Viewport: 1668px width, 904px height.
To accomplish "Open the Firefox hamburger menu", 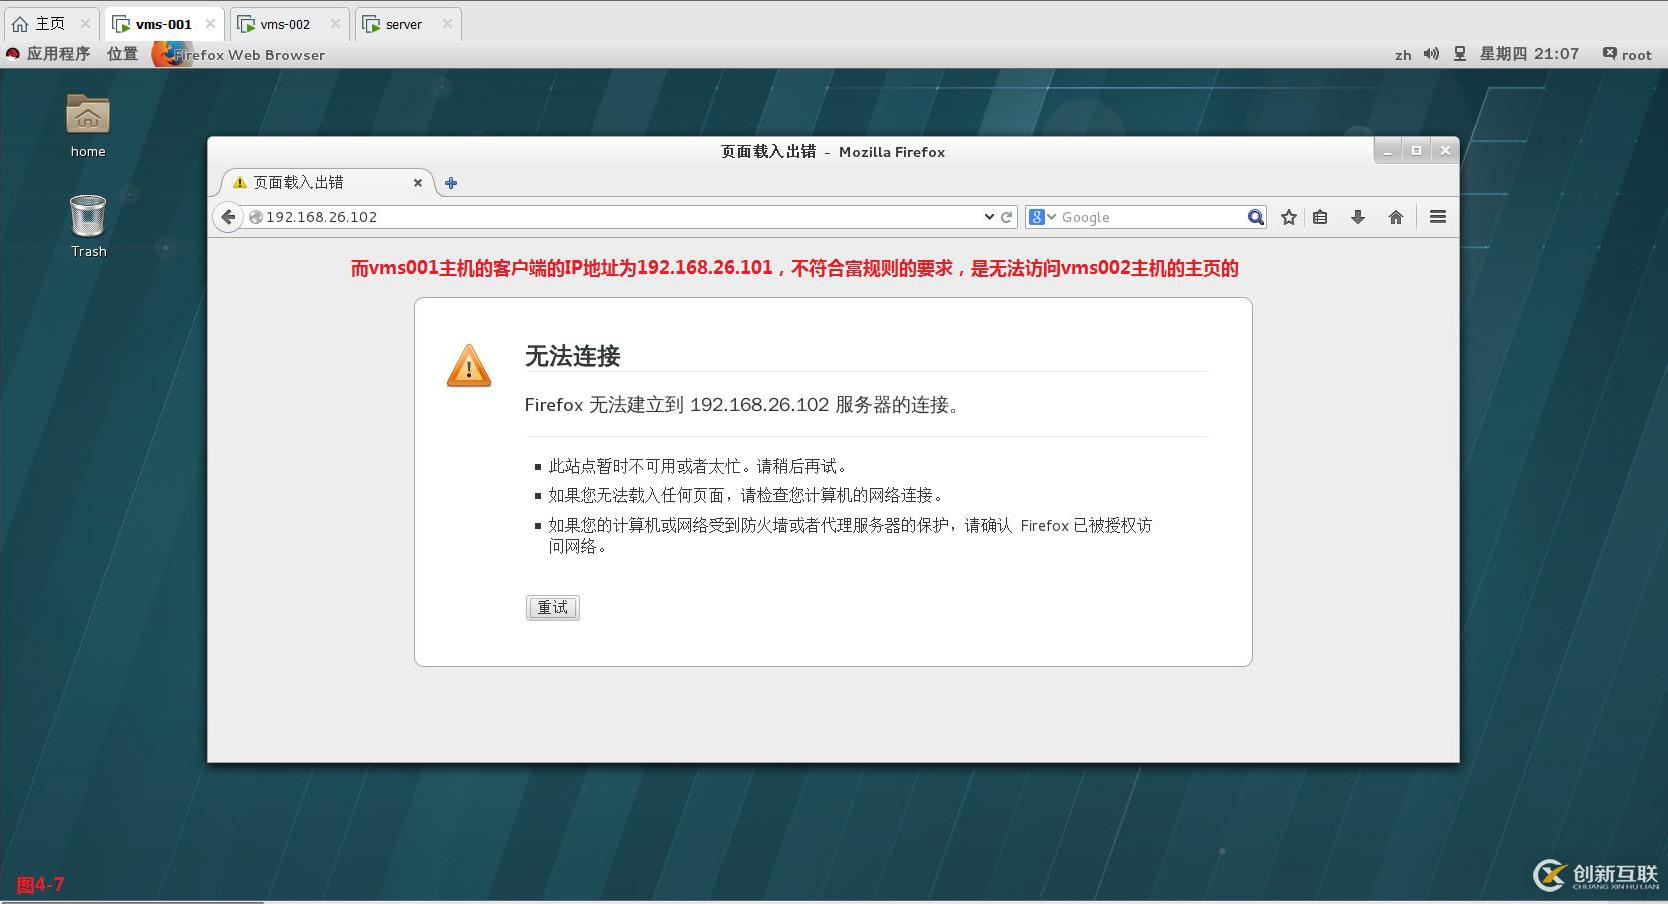I will [x=1437, y=217].
